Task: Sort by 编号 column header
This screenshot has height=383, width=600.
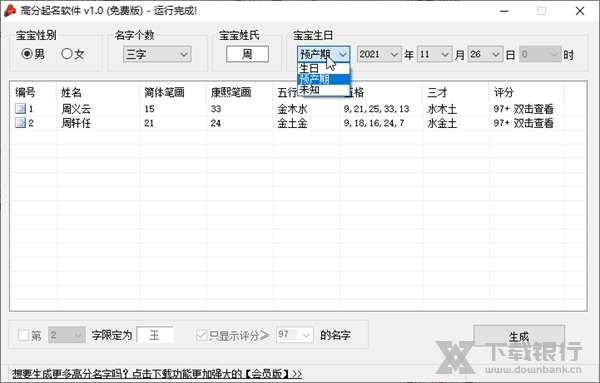Action: click(x=33, y=92)
